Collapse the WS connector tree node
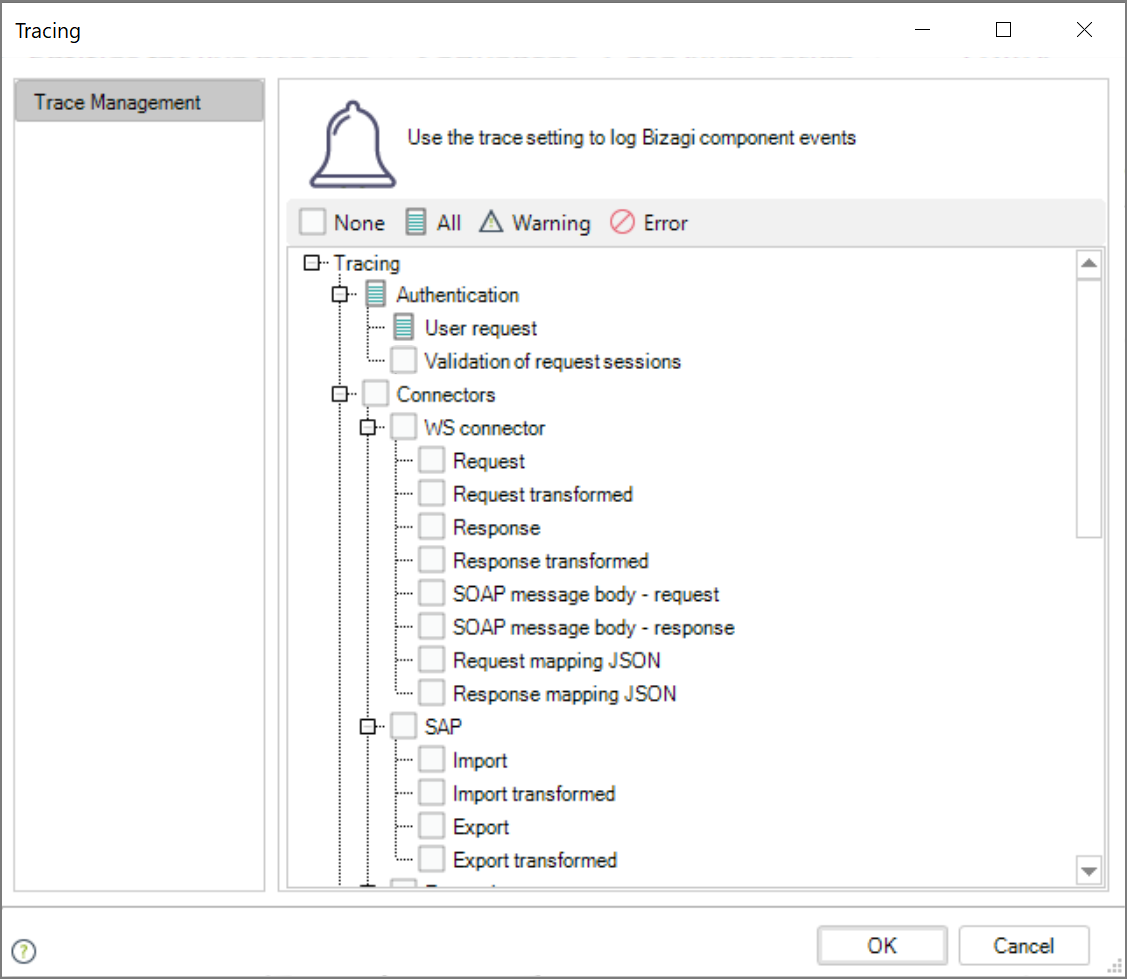Screen dimensions: 1127x979 pos(367,427)
